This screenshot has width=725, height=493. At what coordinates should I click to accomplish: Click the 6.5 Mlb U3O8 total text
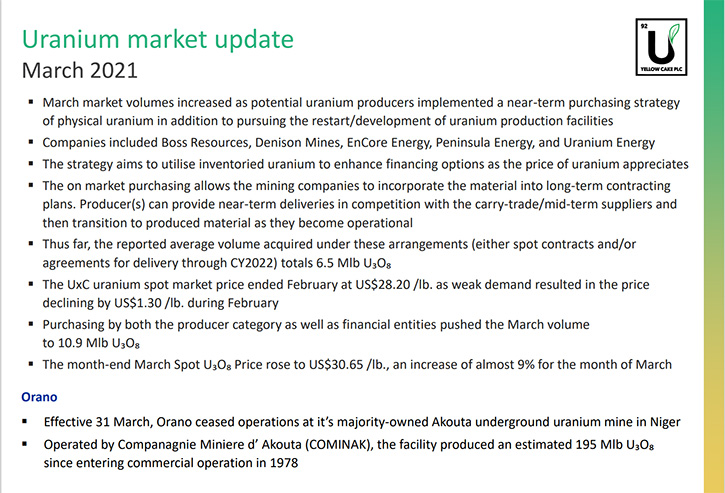354,263
